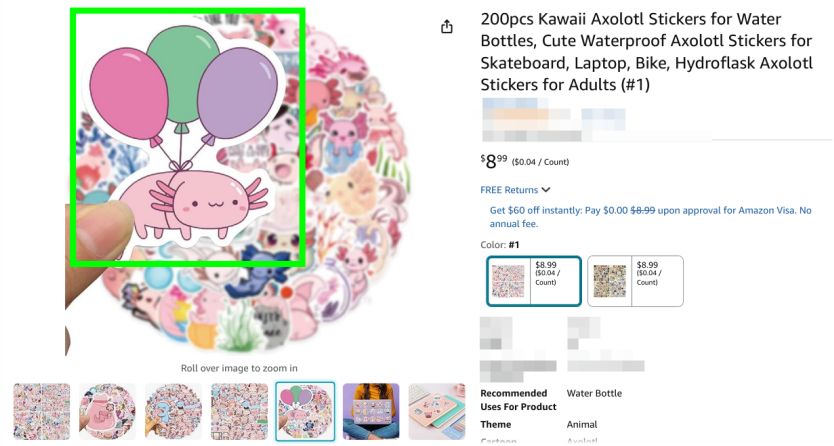This screenshot has width=834, height=446.
Task: Open first thumbnail of sticker collage
Action: coord(42,411)
